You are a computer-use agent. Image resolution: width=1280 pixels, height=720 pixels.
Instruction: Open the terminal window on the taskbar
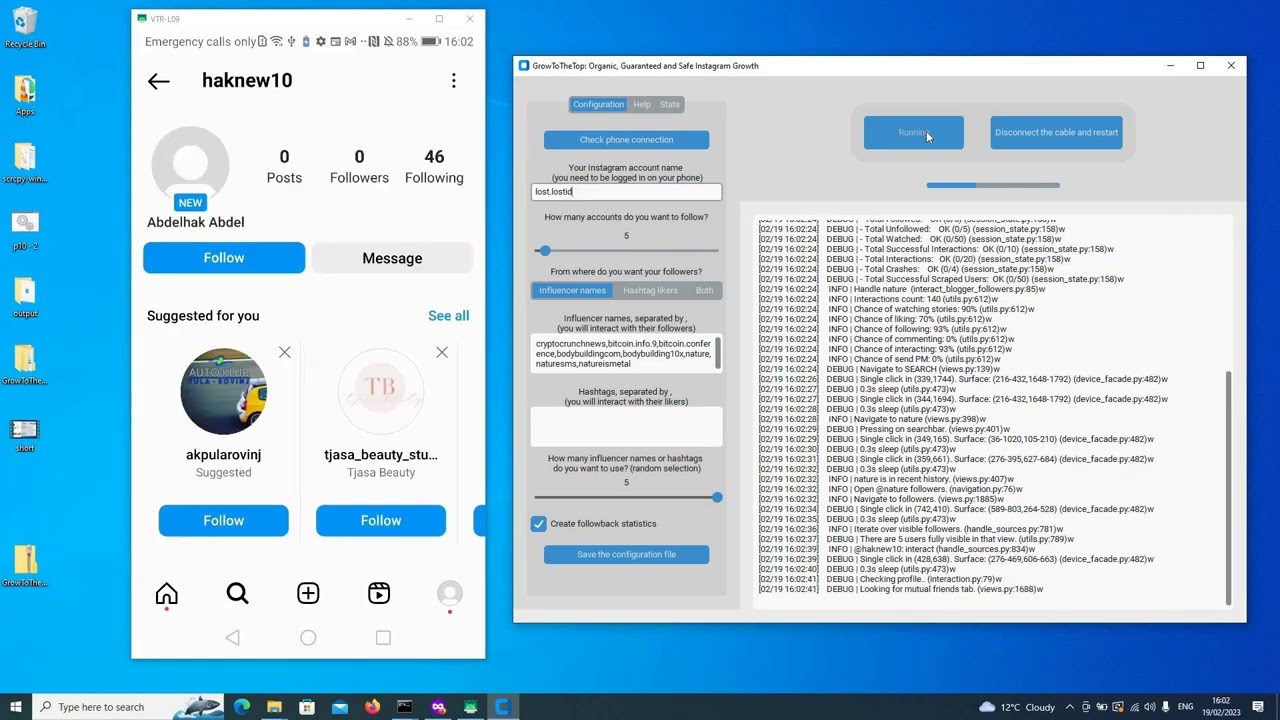point(404,707)
